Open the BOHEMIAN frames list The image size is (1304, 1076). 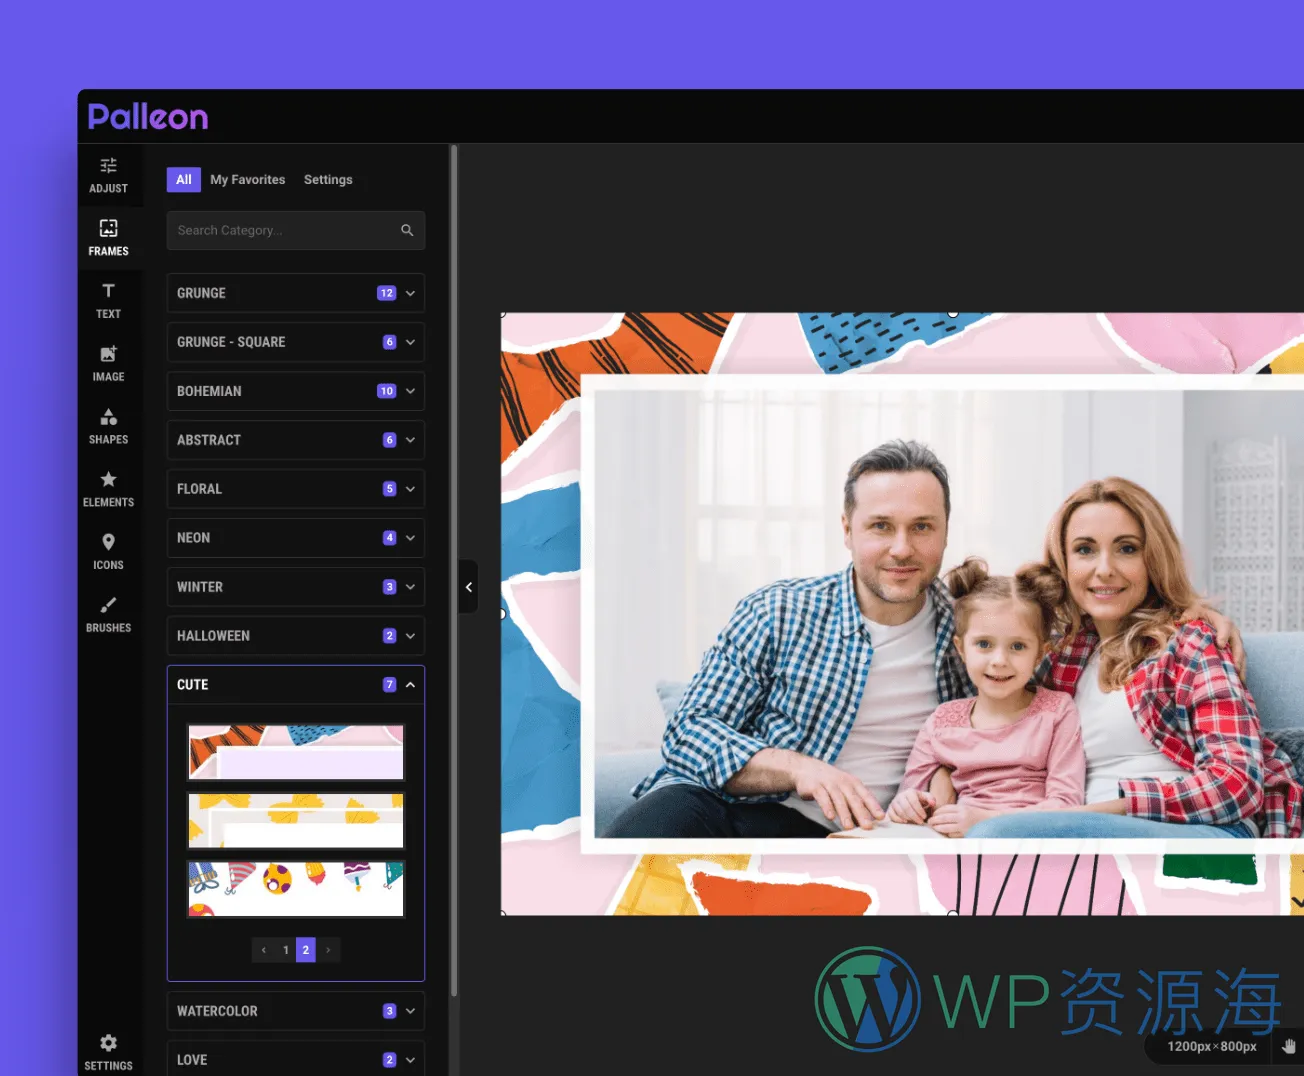(x=295, y=391)
